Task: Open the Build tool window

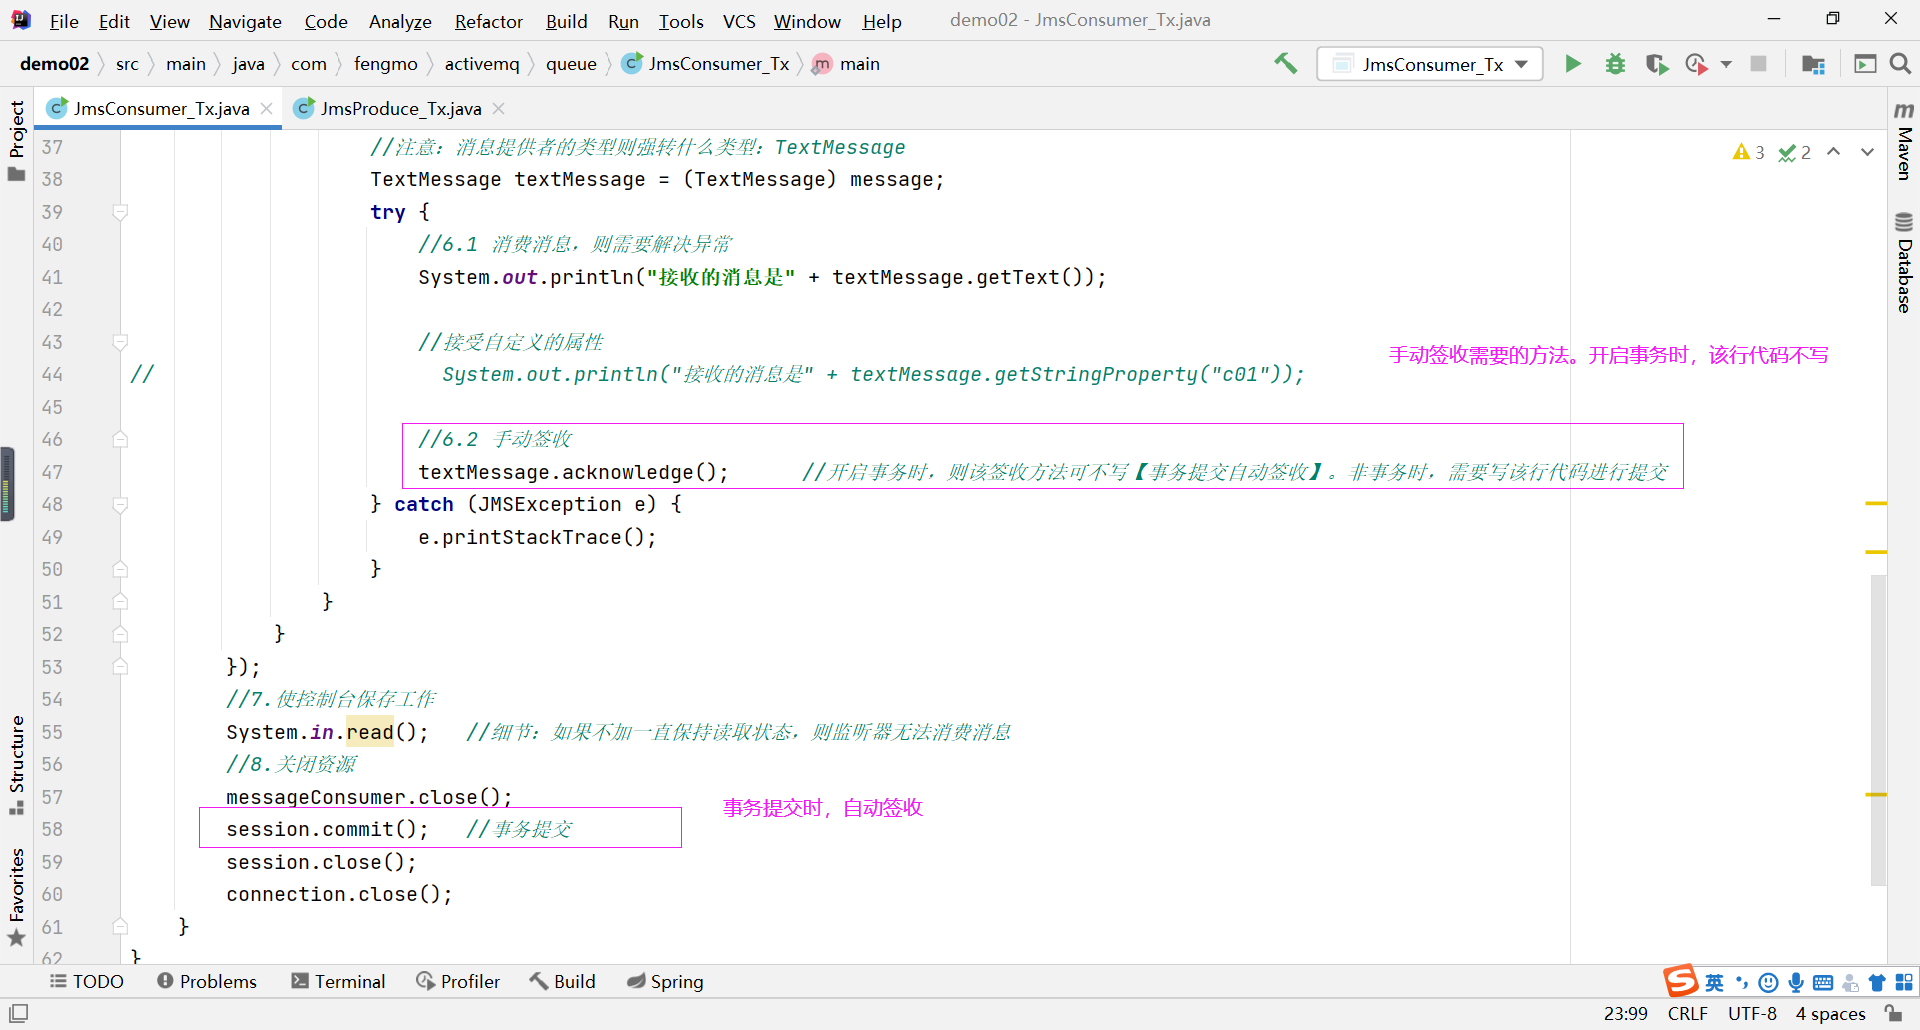Action: click(x=563, y=981)
